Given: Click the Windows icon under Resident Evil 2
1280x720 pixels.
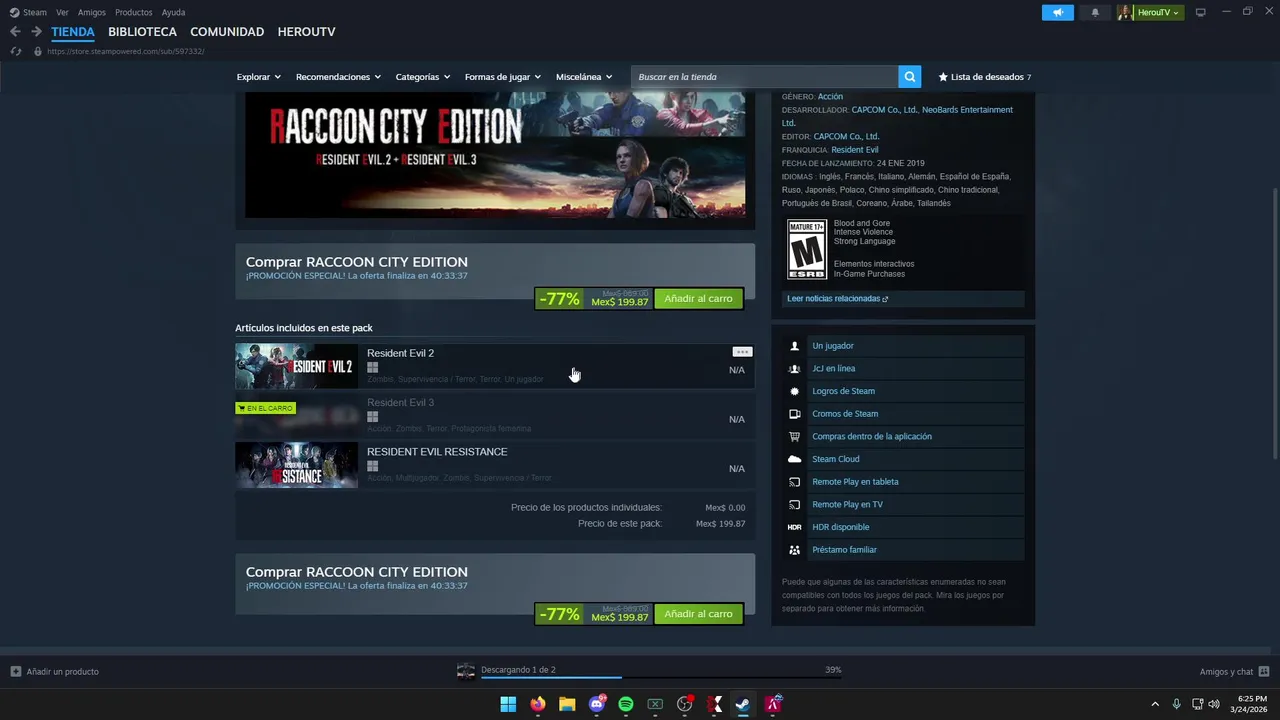Looking at the screenshot, I should 373,368.
